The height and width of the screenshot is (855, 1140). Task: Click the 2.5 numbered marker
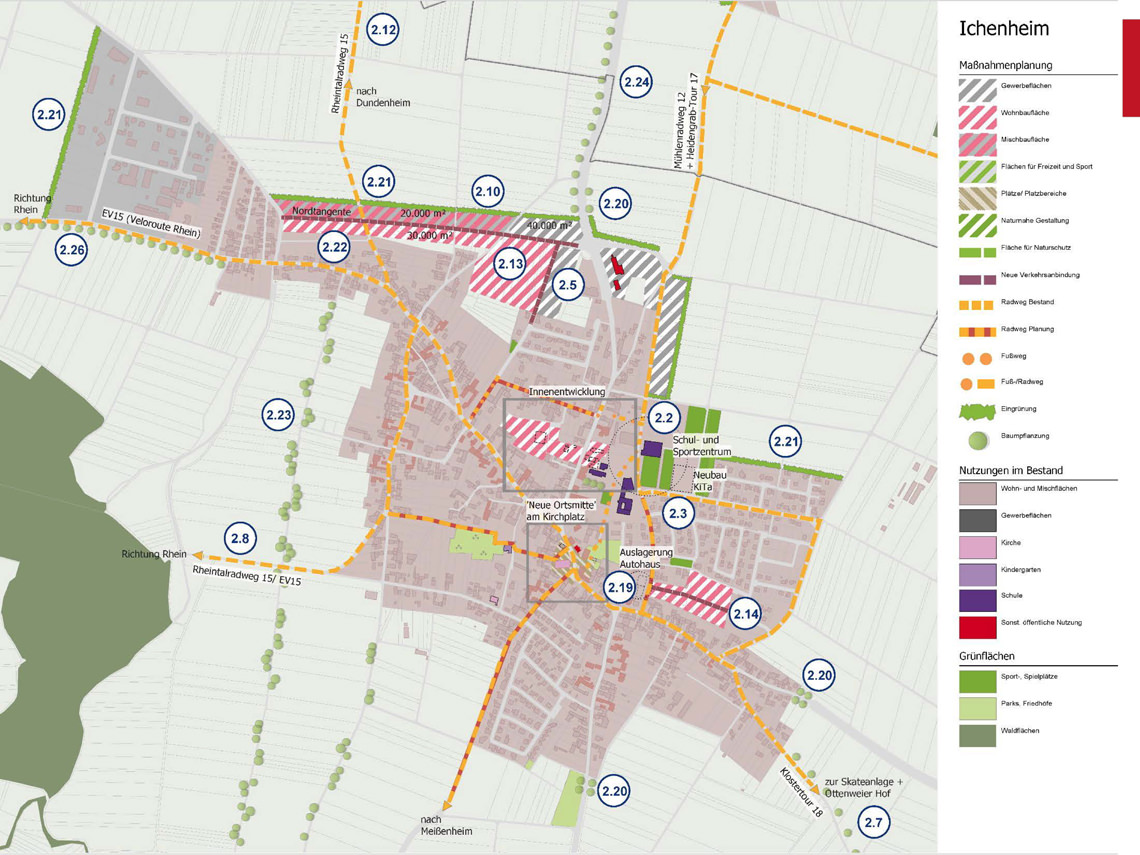[567, 285]
